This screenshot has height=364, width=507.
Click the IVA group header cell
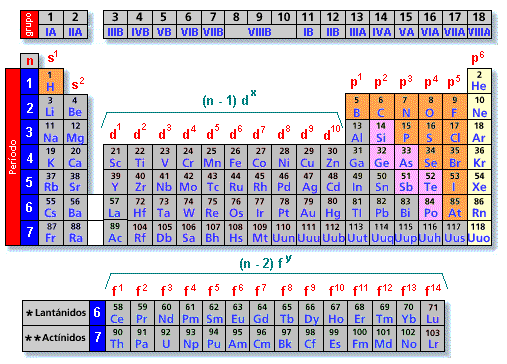point(381,32)
